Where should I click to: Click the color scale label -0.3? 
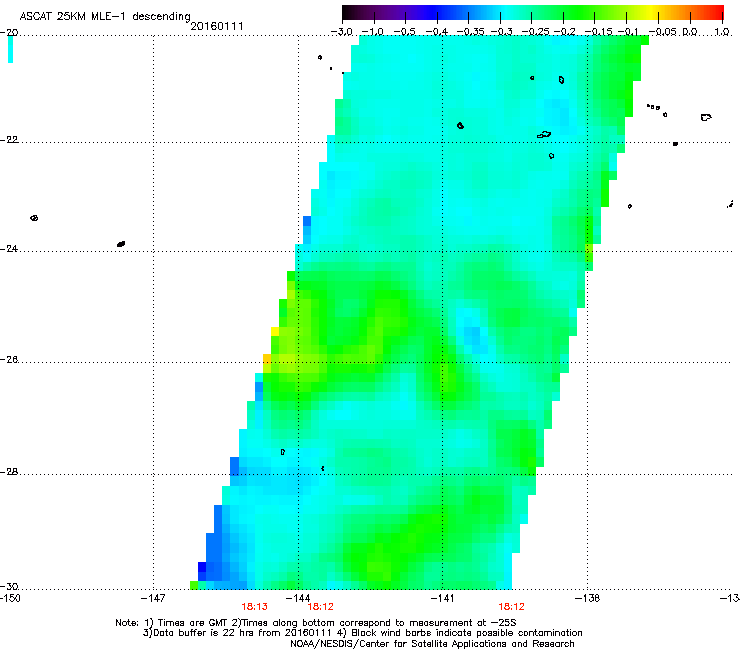coord(501,32)
